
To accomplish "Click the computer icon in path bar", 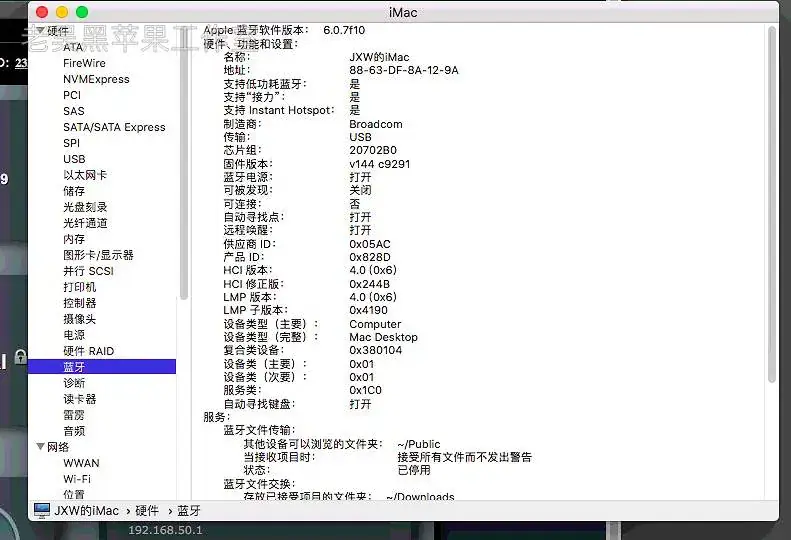I will [42, 510].
